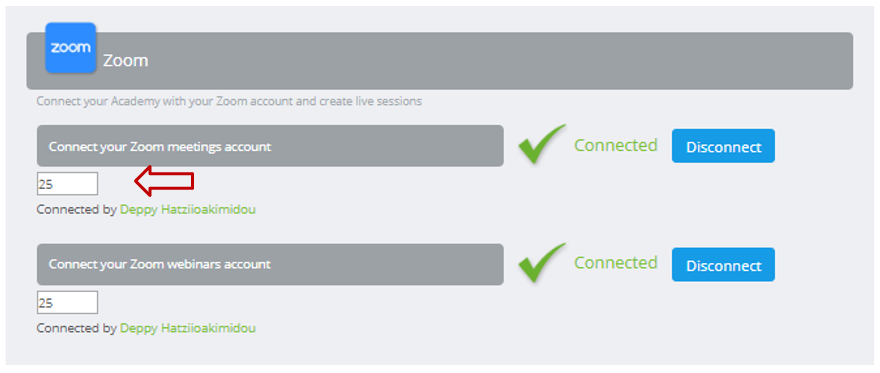The image size is (880, 373).
Task: Disconnect the Zoom meetings account
Action: 723,146
